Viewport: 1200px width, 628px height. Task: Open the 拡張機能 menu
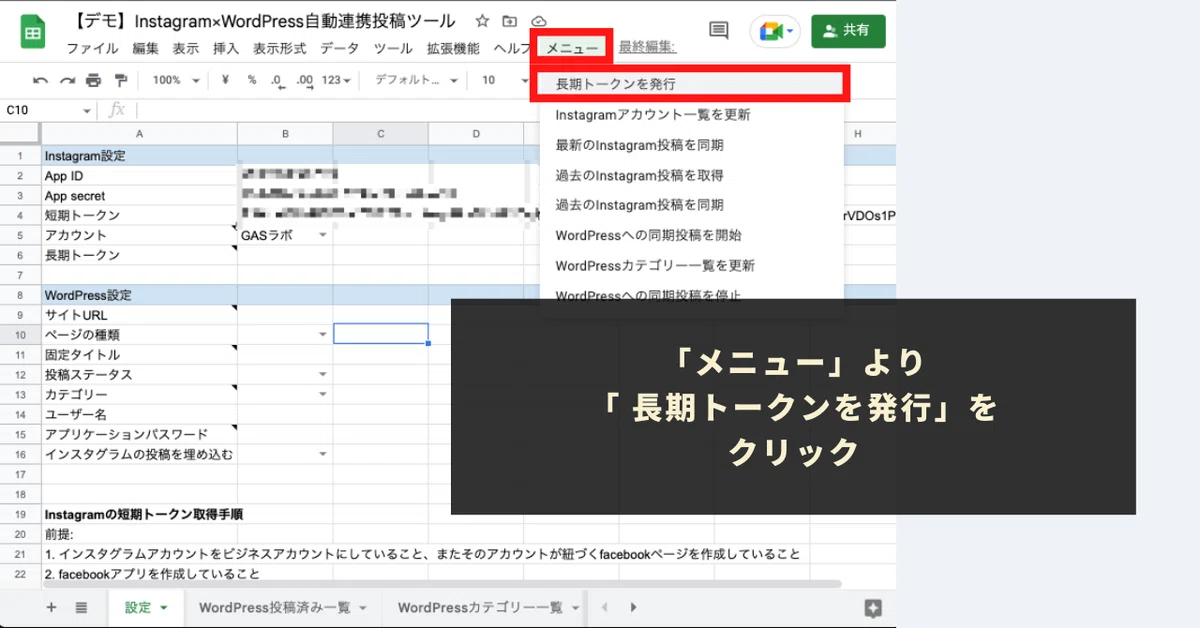453,48
